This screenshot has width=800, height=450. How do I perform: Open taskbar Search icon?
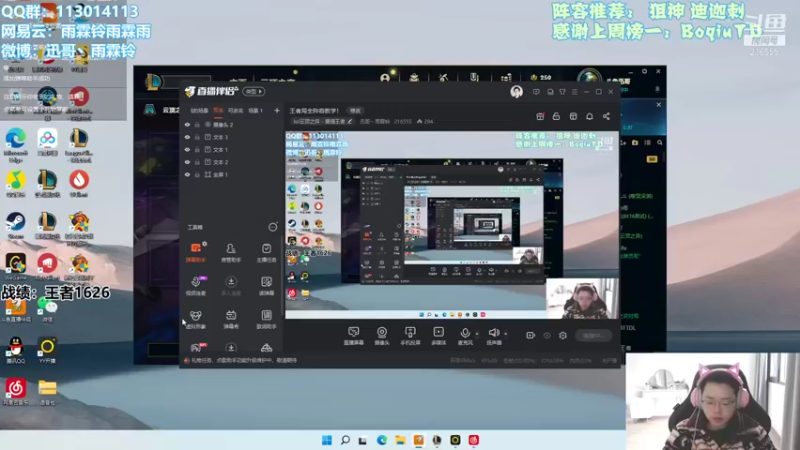[x=345, y=440]
